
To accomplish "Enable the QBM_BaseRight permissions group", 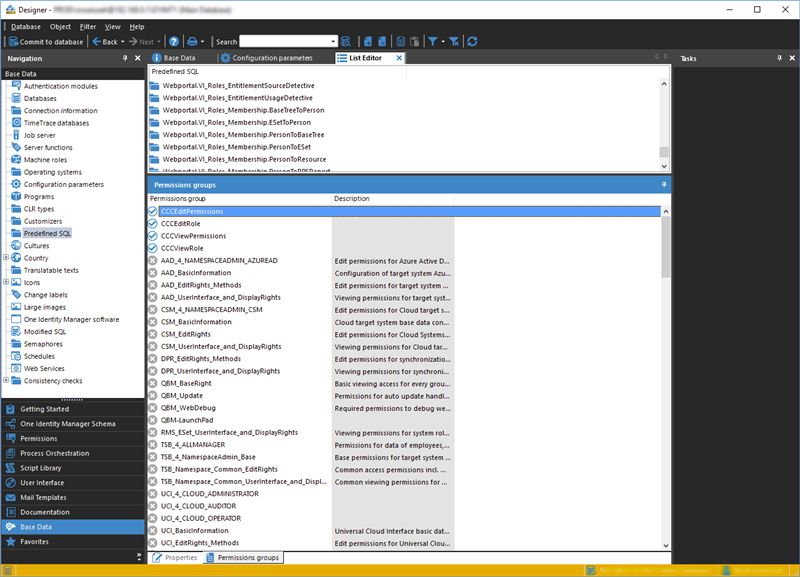I will click(x=153, y=383).
